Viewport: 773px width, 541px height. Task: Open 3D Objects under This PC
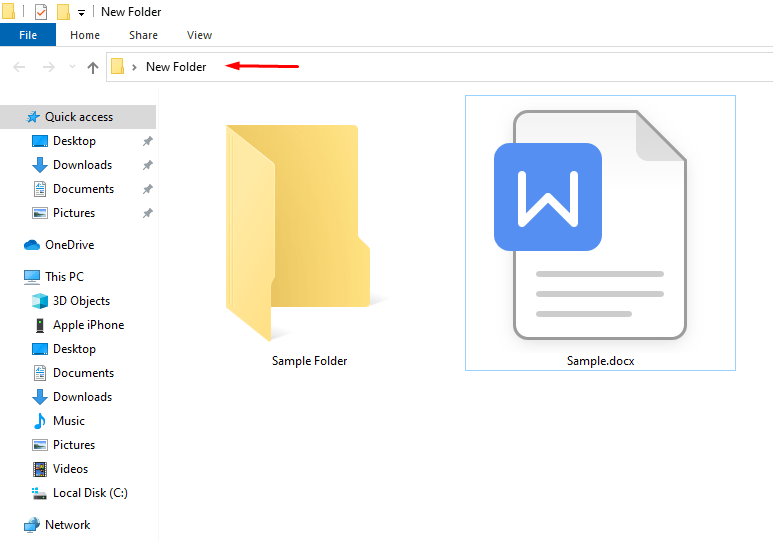81,301
